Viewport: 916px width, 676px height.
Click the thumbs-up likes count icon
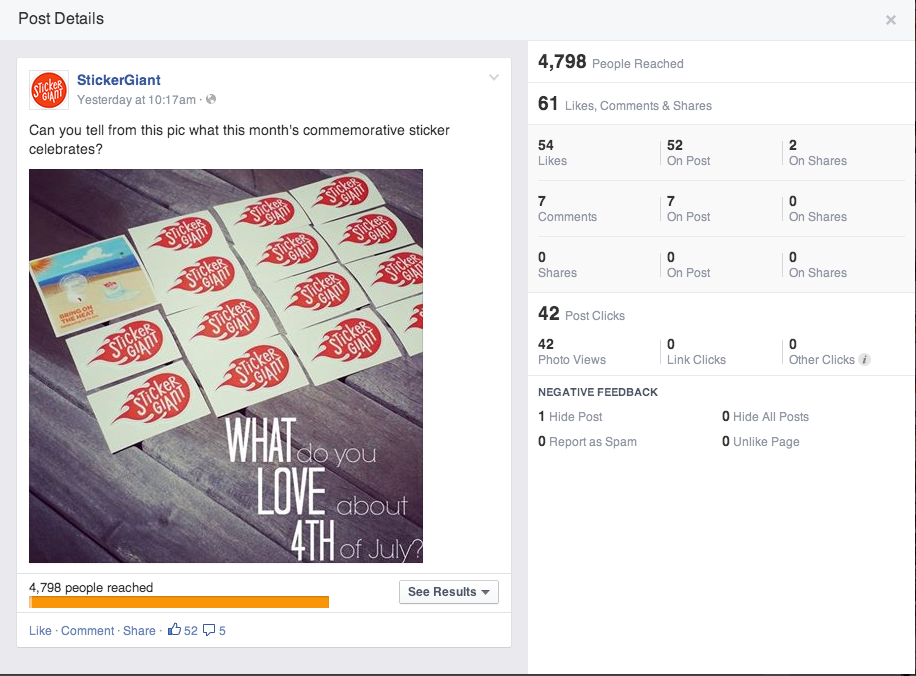point(175,630)
